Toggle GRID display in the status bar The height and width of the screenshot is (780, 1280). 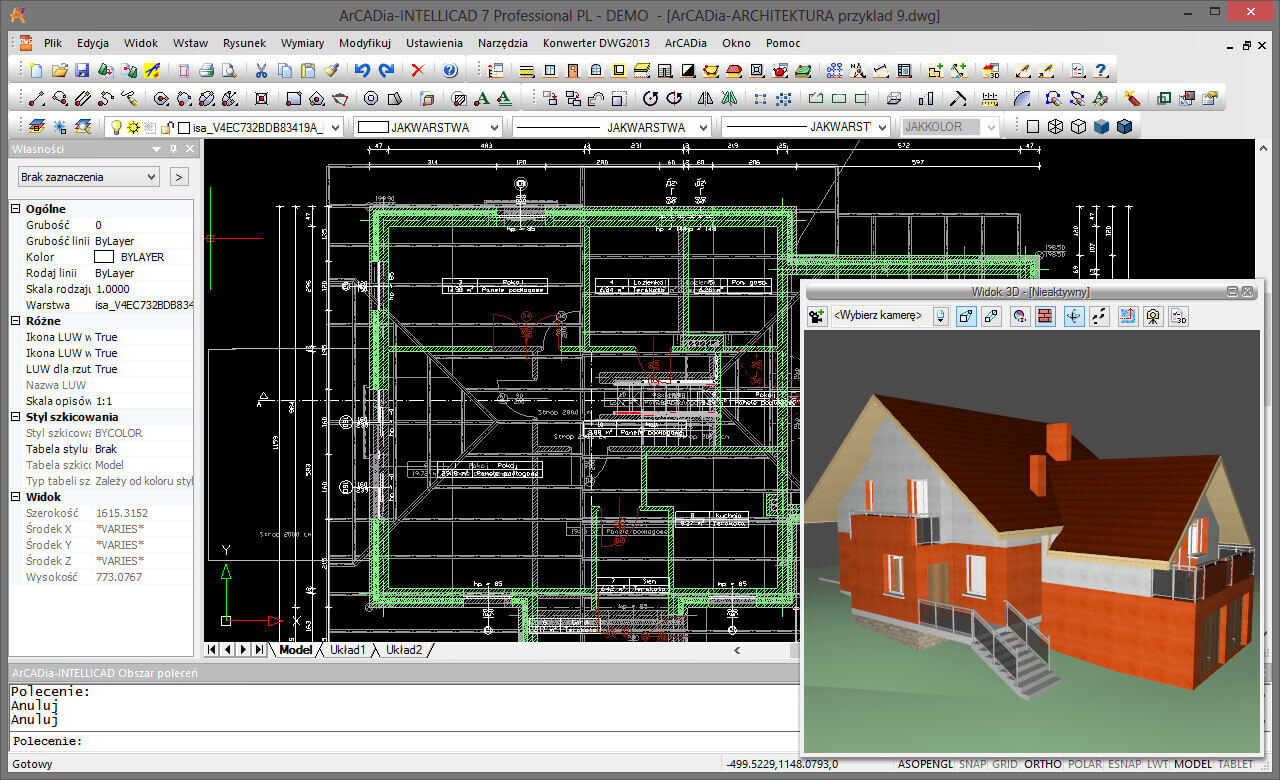coord(1005,764)
